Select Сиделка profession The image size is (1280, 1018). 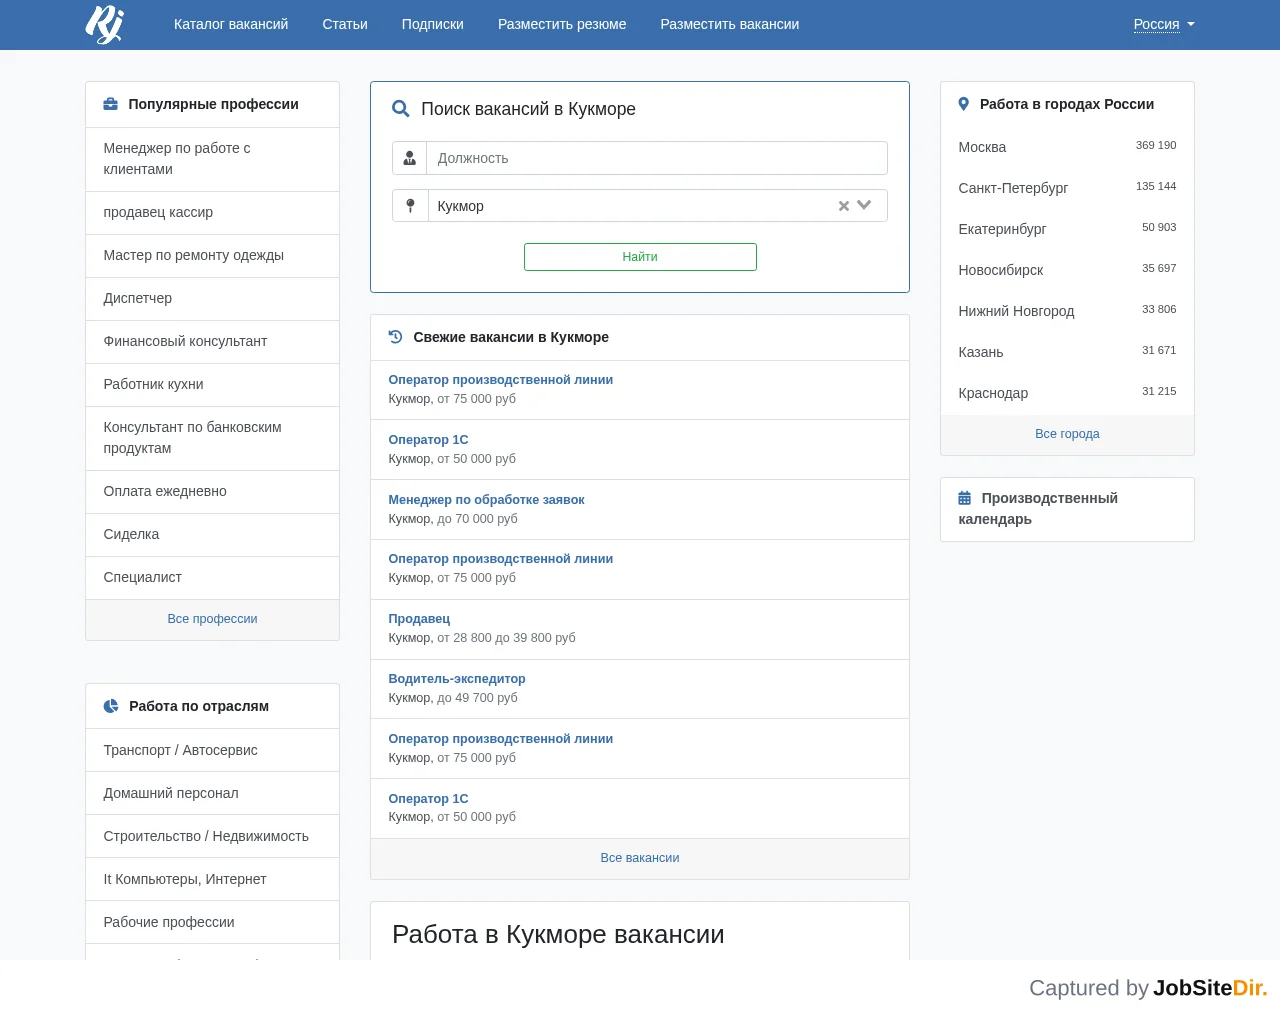(x=212, y=534)
